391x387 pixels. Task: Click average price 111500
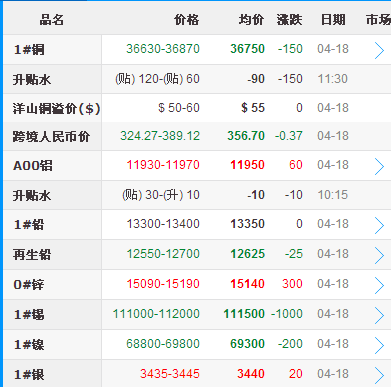[x=244, y=314]
